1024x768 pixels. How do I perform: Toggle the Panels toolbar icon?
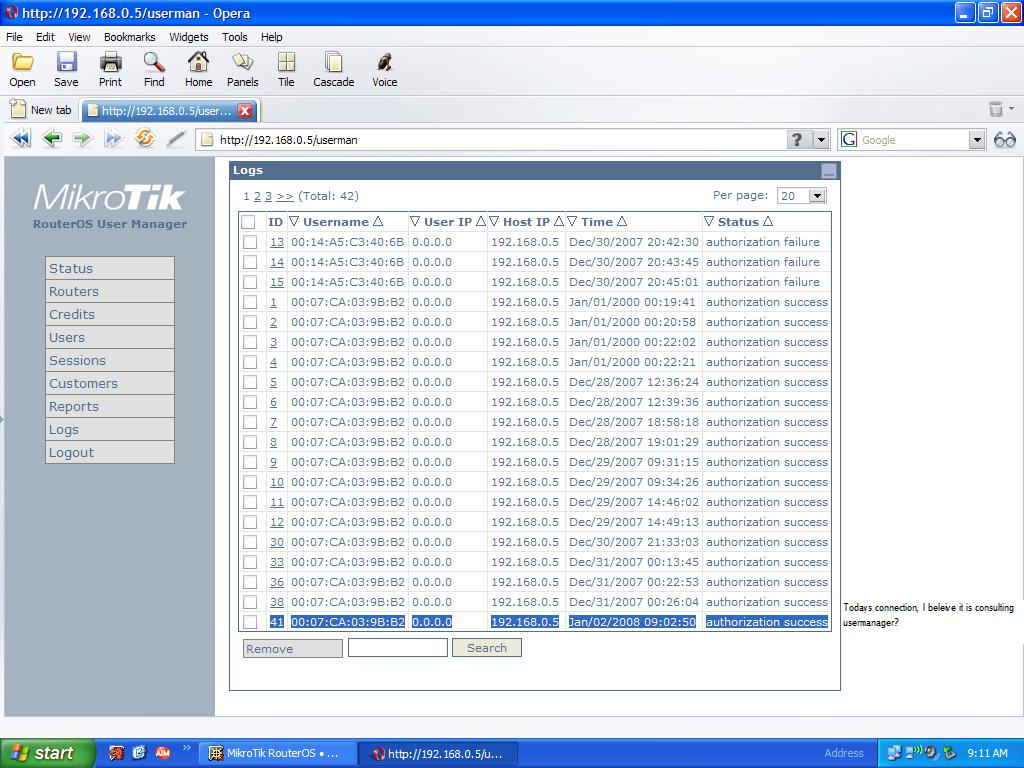coord(242,63)
